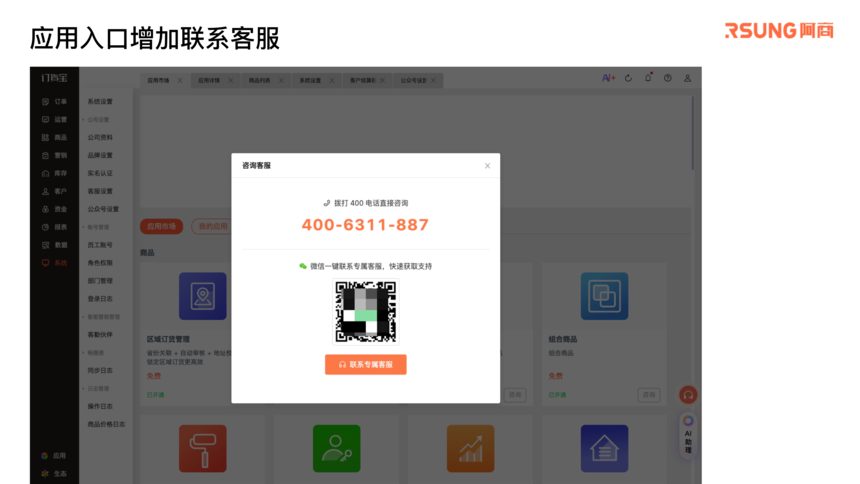Close the 系统设置 tab
This screenshot has height=484, width=860.
332,81
